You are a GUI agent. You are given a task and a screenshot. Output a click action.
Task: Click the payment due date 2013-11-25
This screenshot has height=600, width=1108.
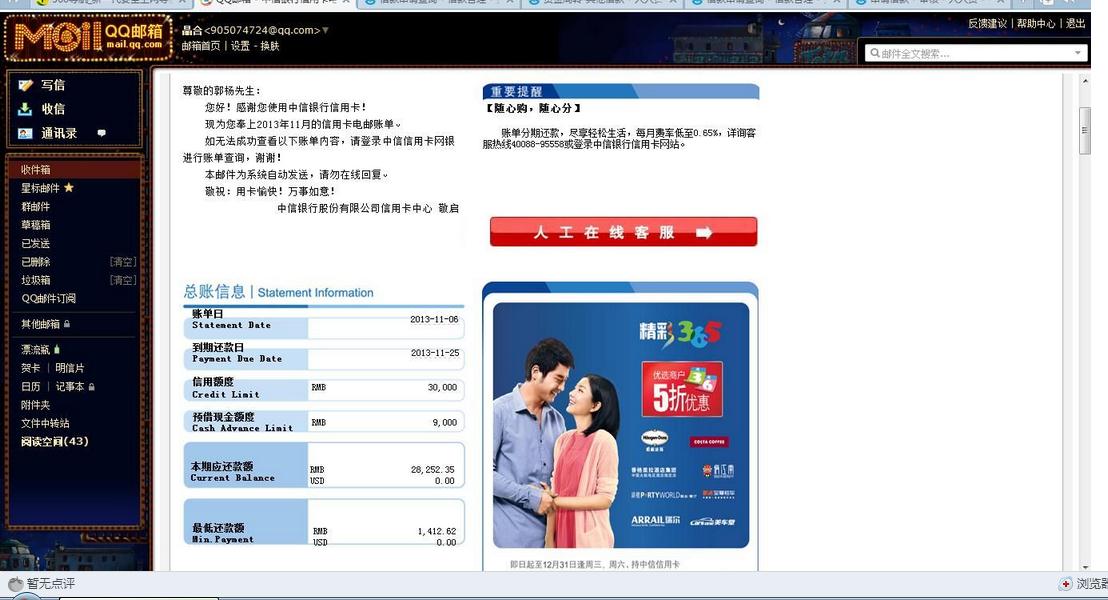pyautogui.click(x=435, y=353)
